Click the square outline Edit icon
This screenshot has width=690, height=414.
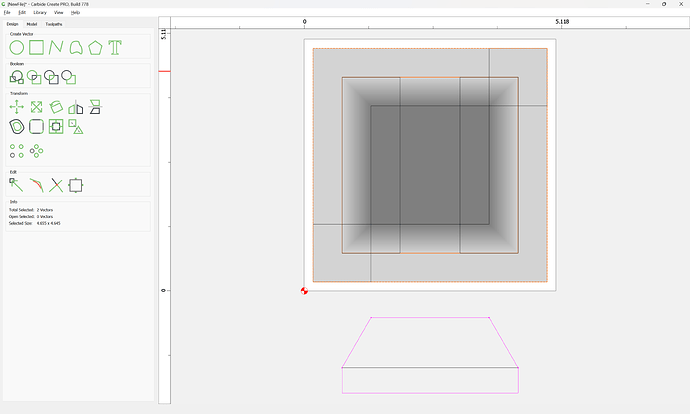point(76,185)
